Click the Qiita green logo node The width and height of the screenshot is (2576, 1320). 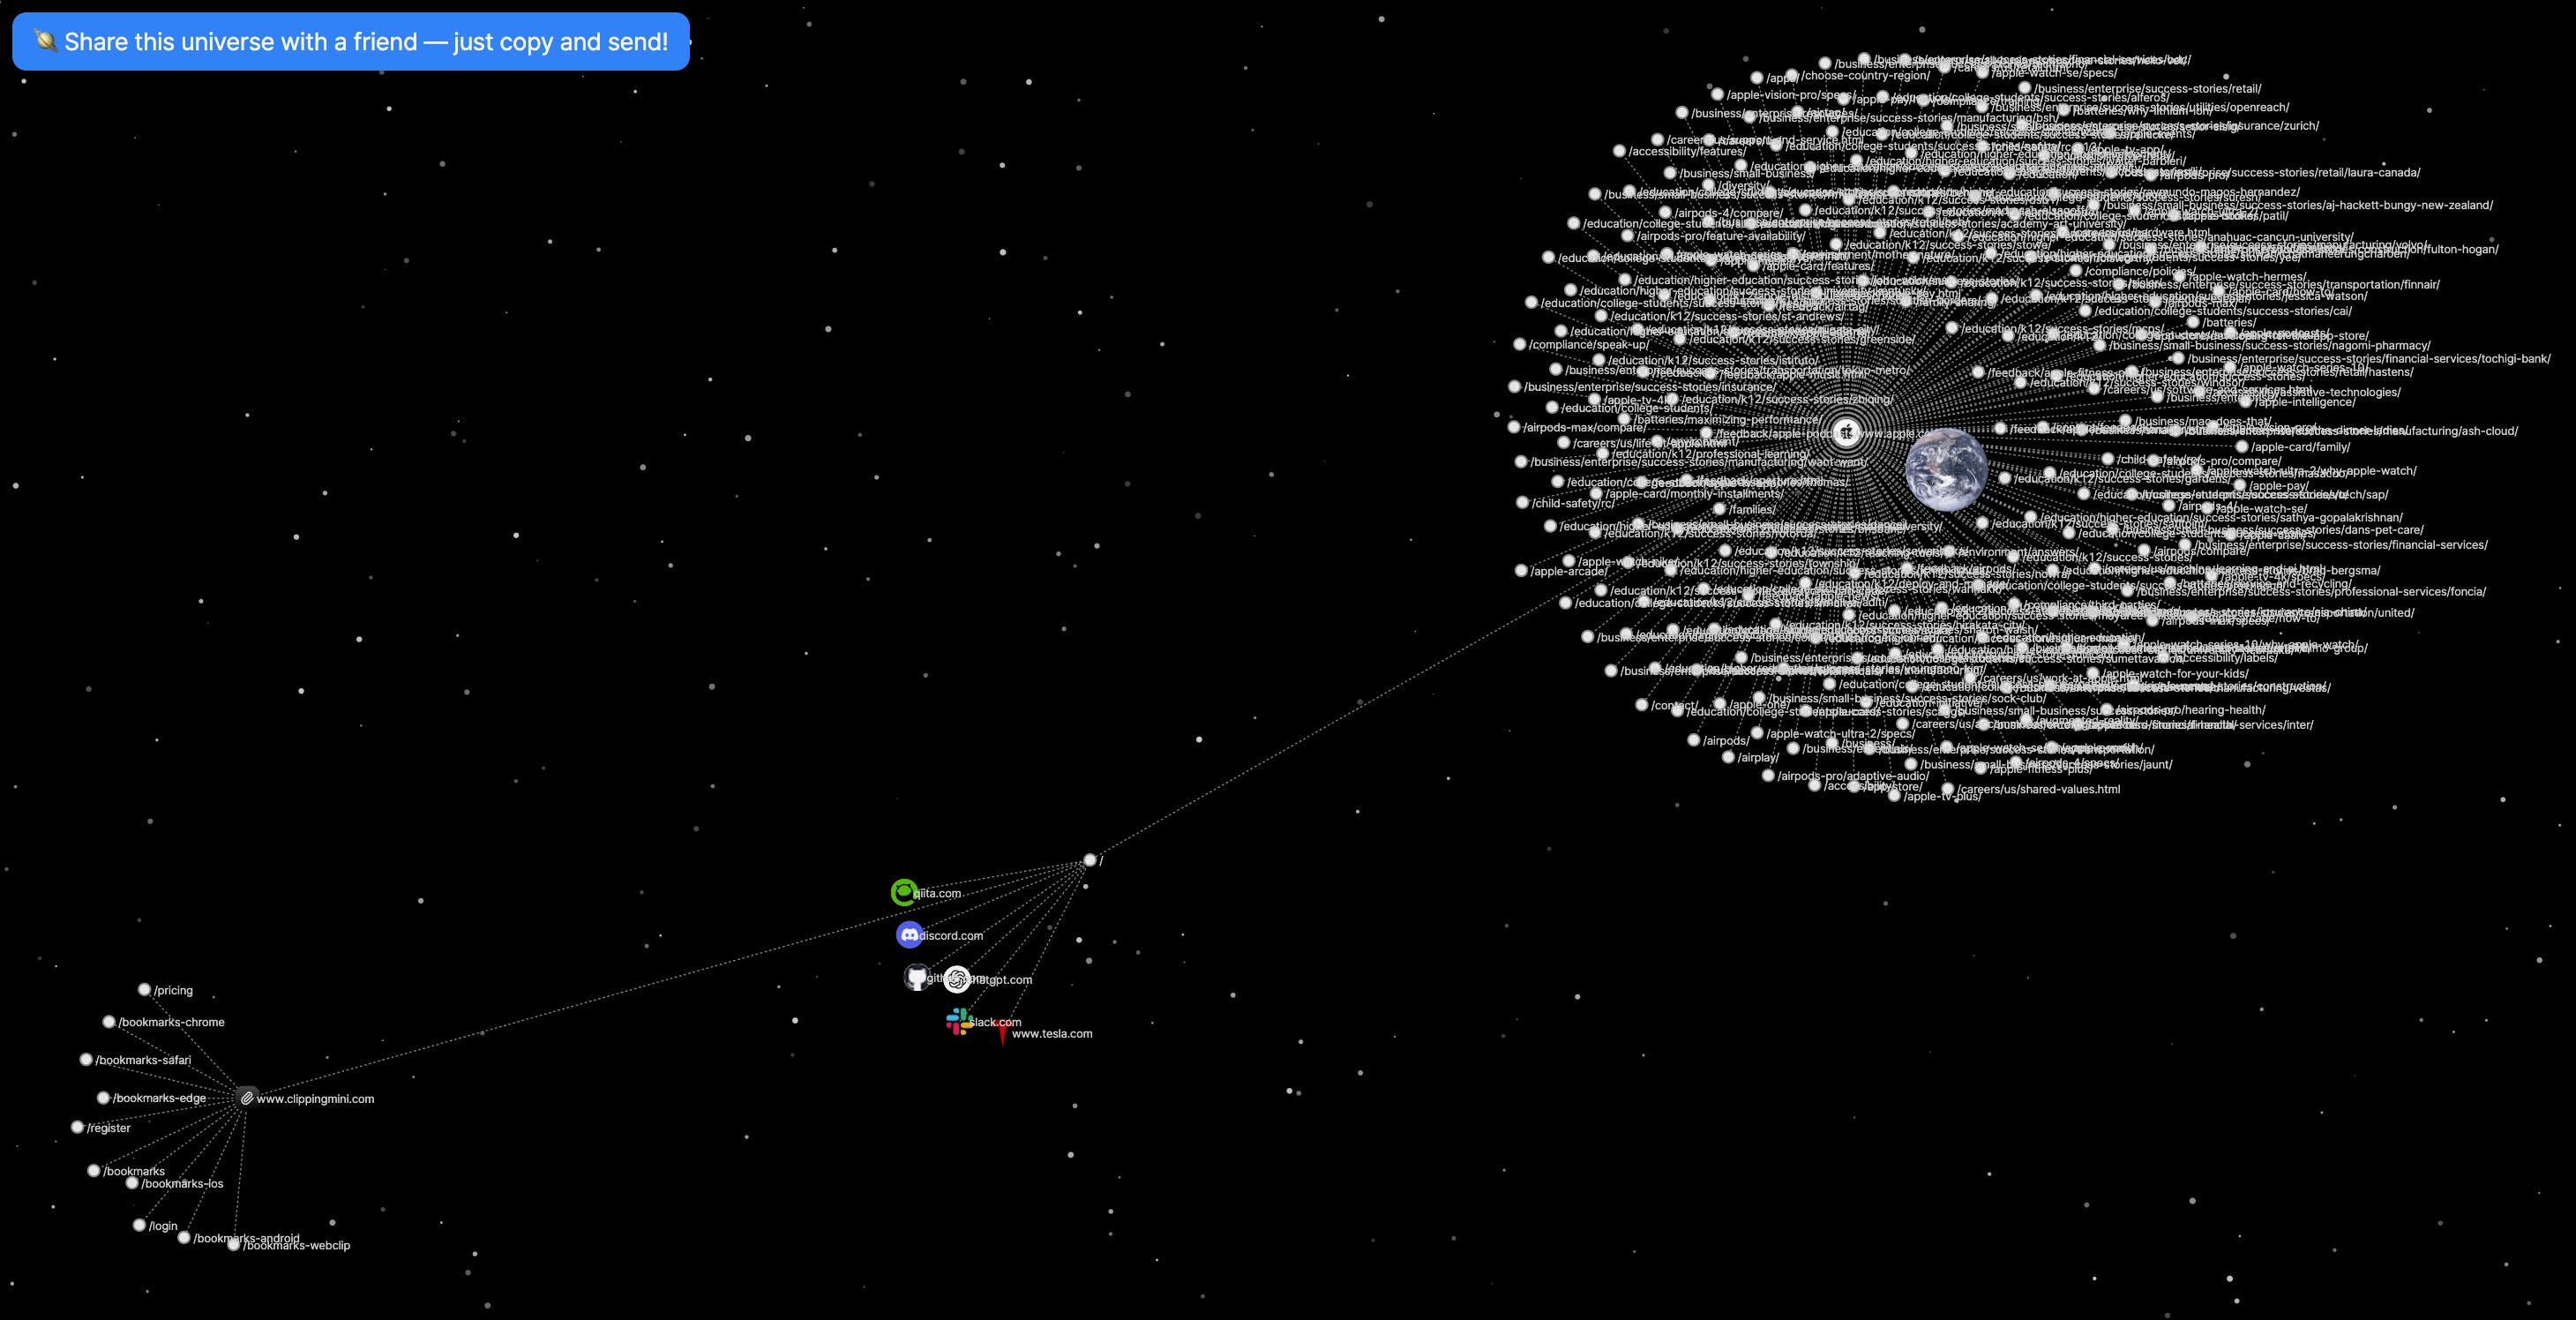click(x=903, y=892)
